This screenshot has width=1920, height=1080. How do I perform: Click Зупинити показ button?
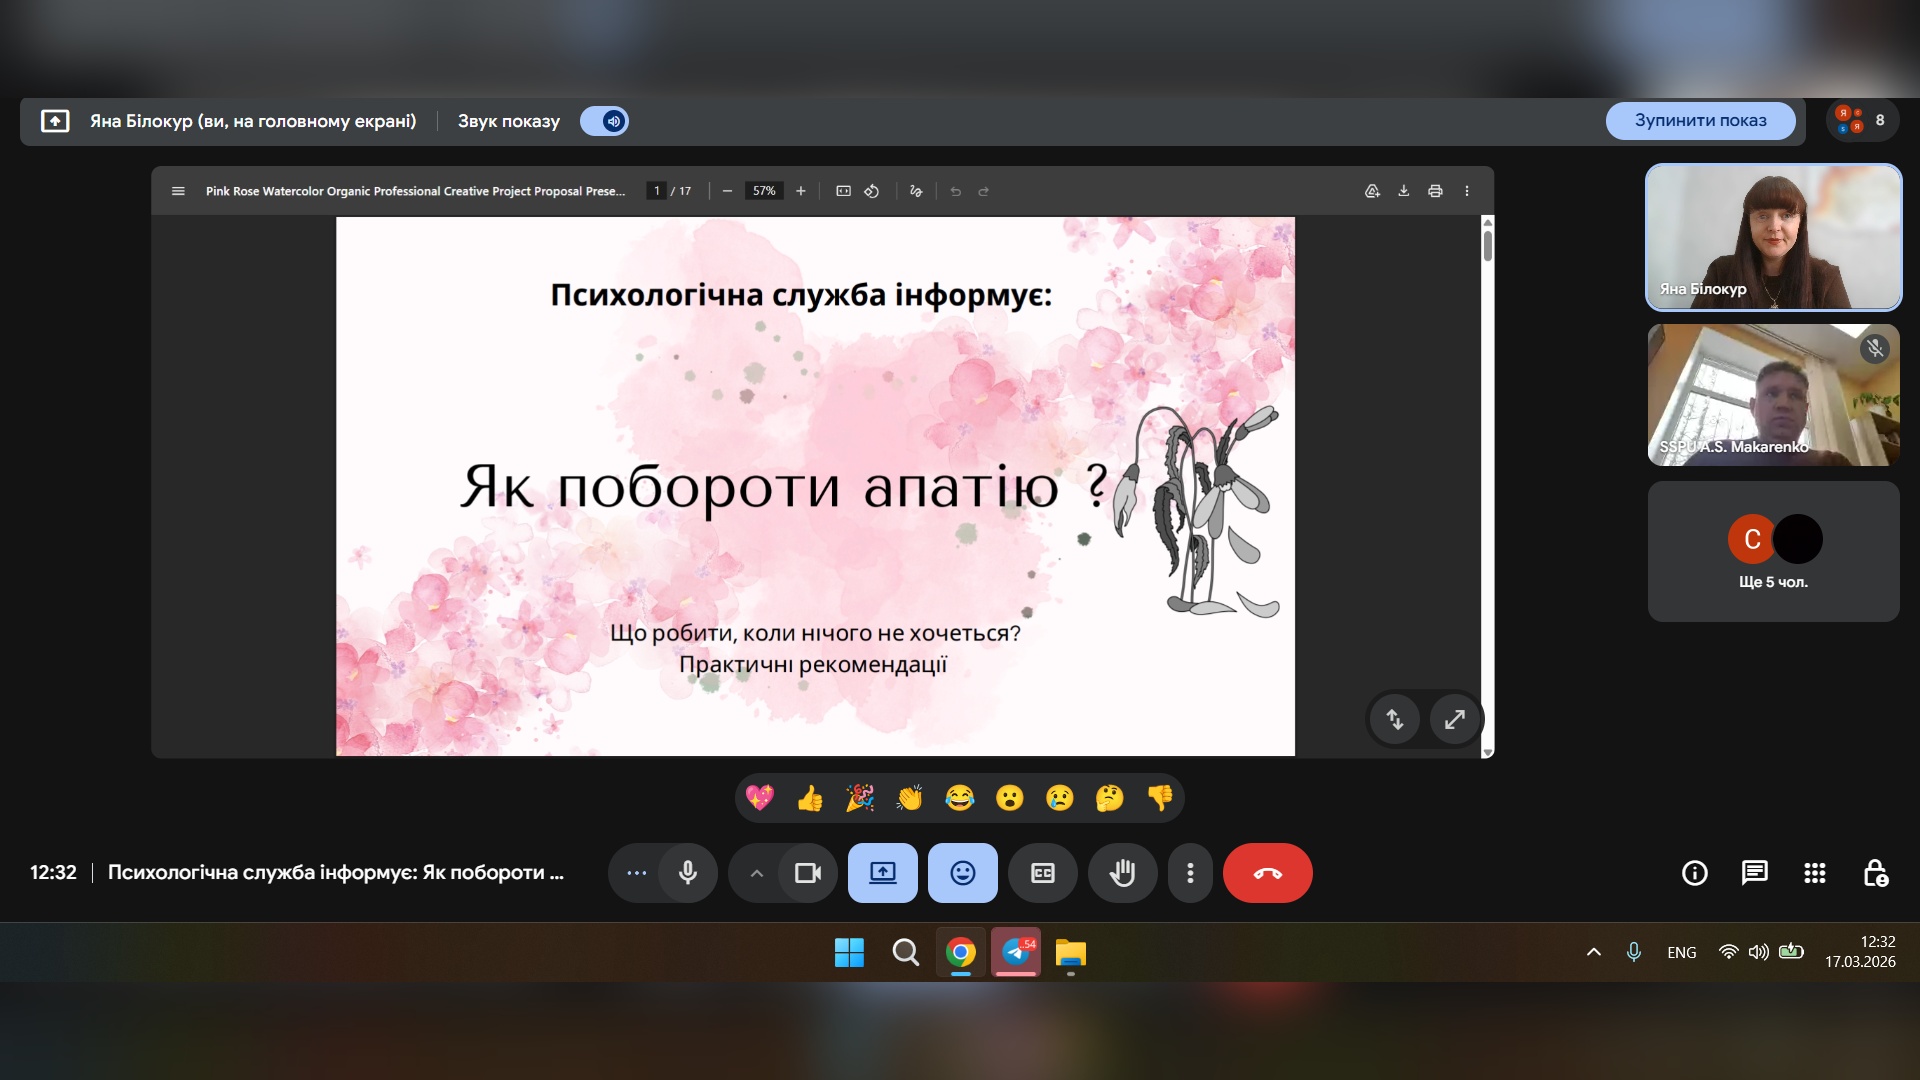pos(1700,120)
